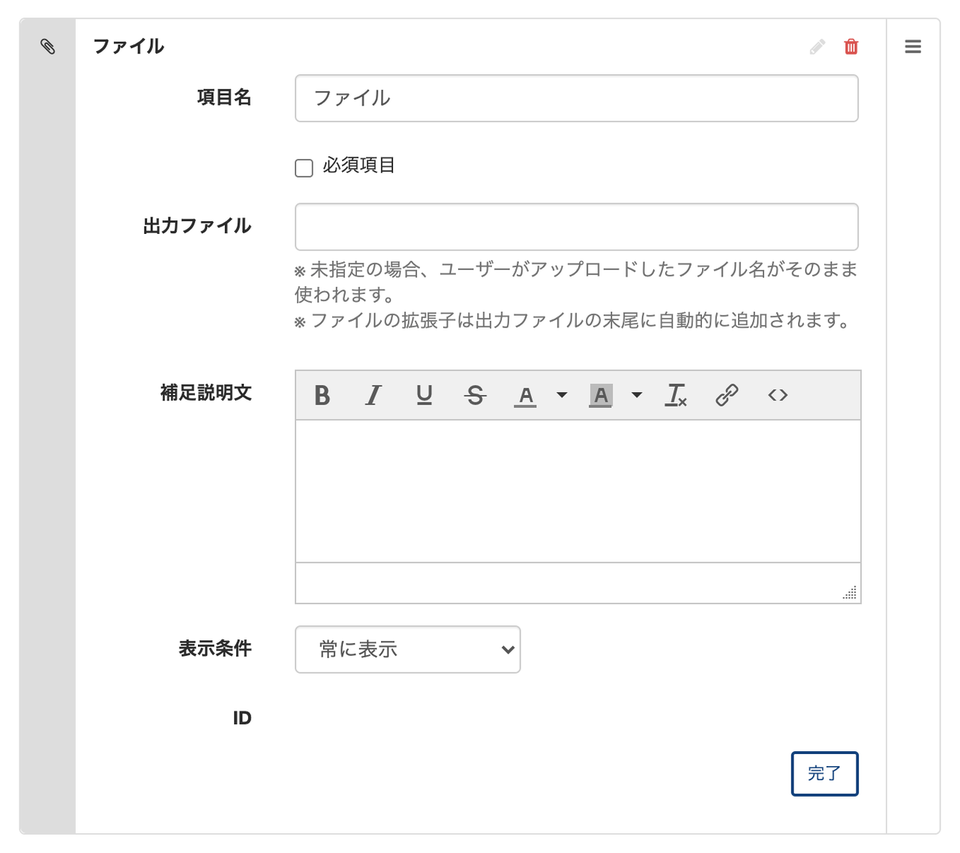The height and width of the screenshot is (853, 960).
Task: Apply underline formatting in editor
Action: click(424, 395)
